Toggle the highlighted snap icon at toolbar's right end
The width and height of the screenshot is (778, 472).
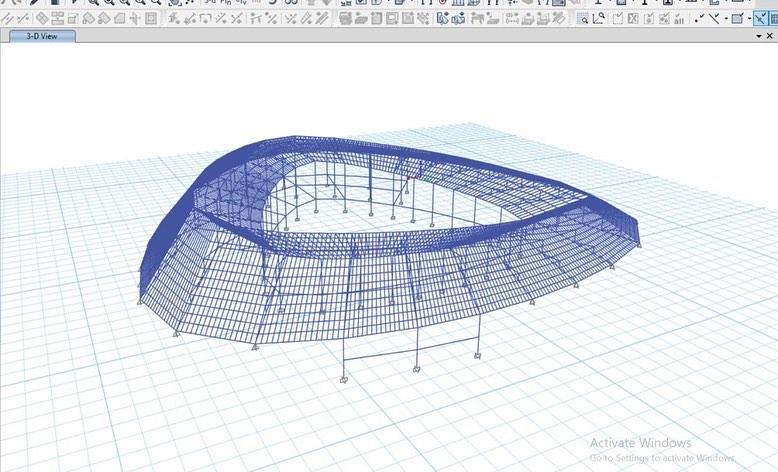[x=762, y=18]
